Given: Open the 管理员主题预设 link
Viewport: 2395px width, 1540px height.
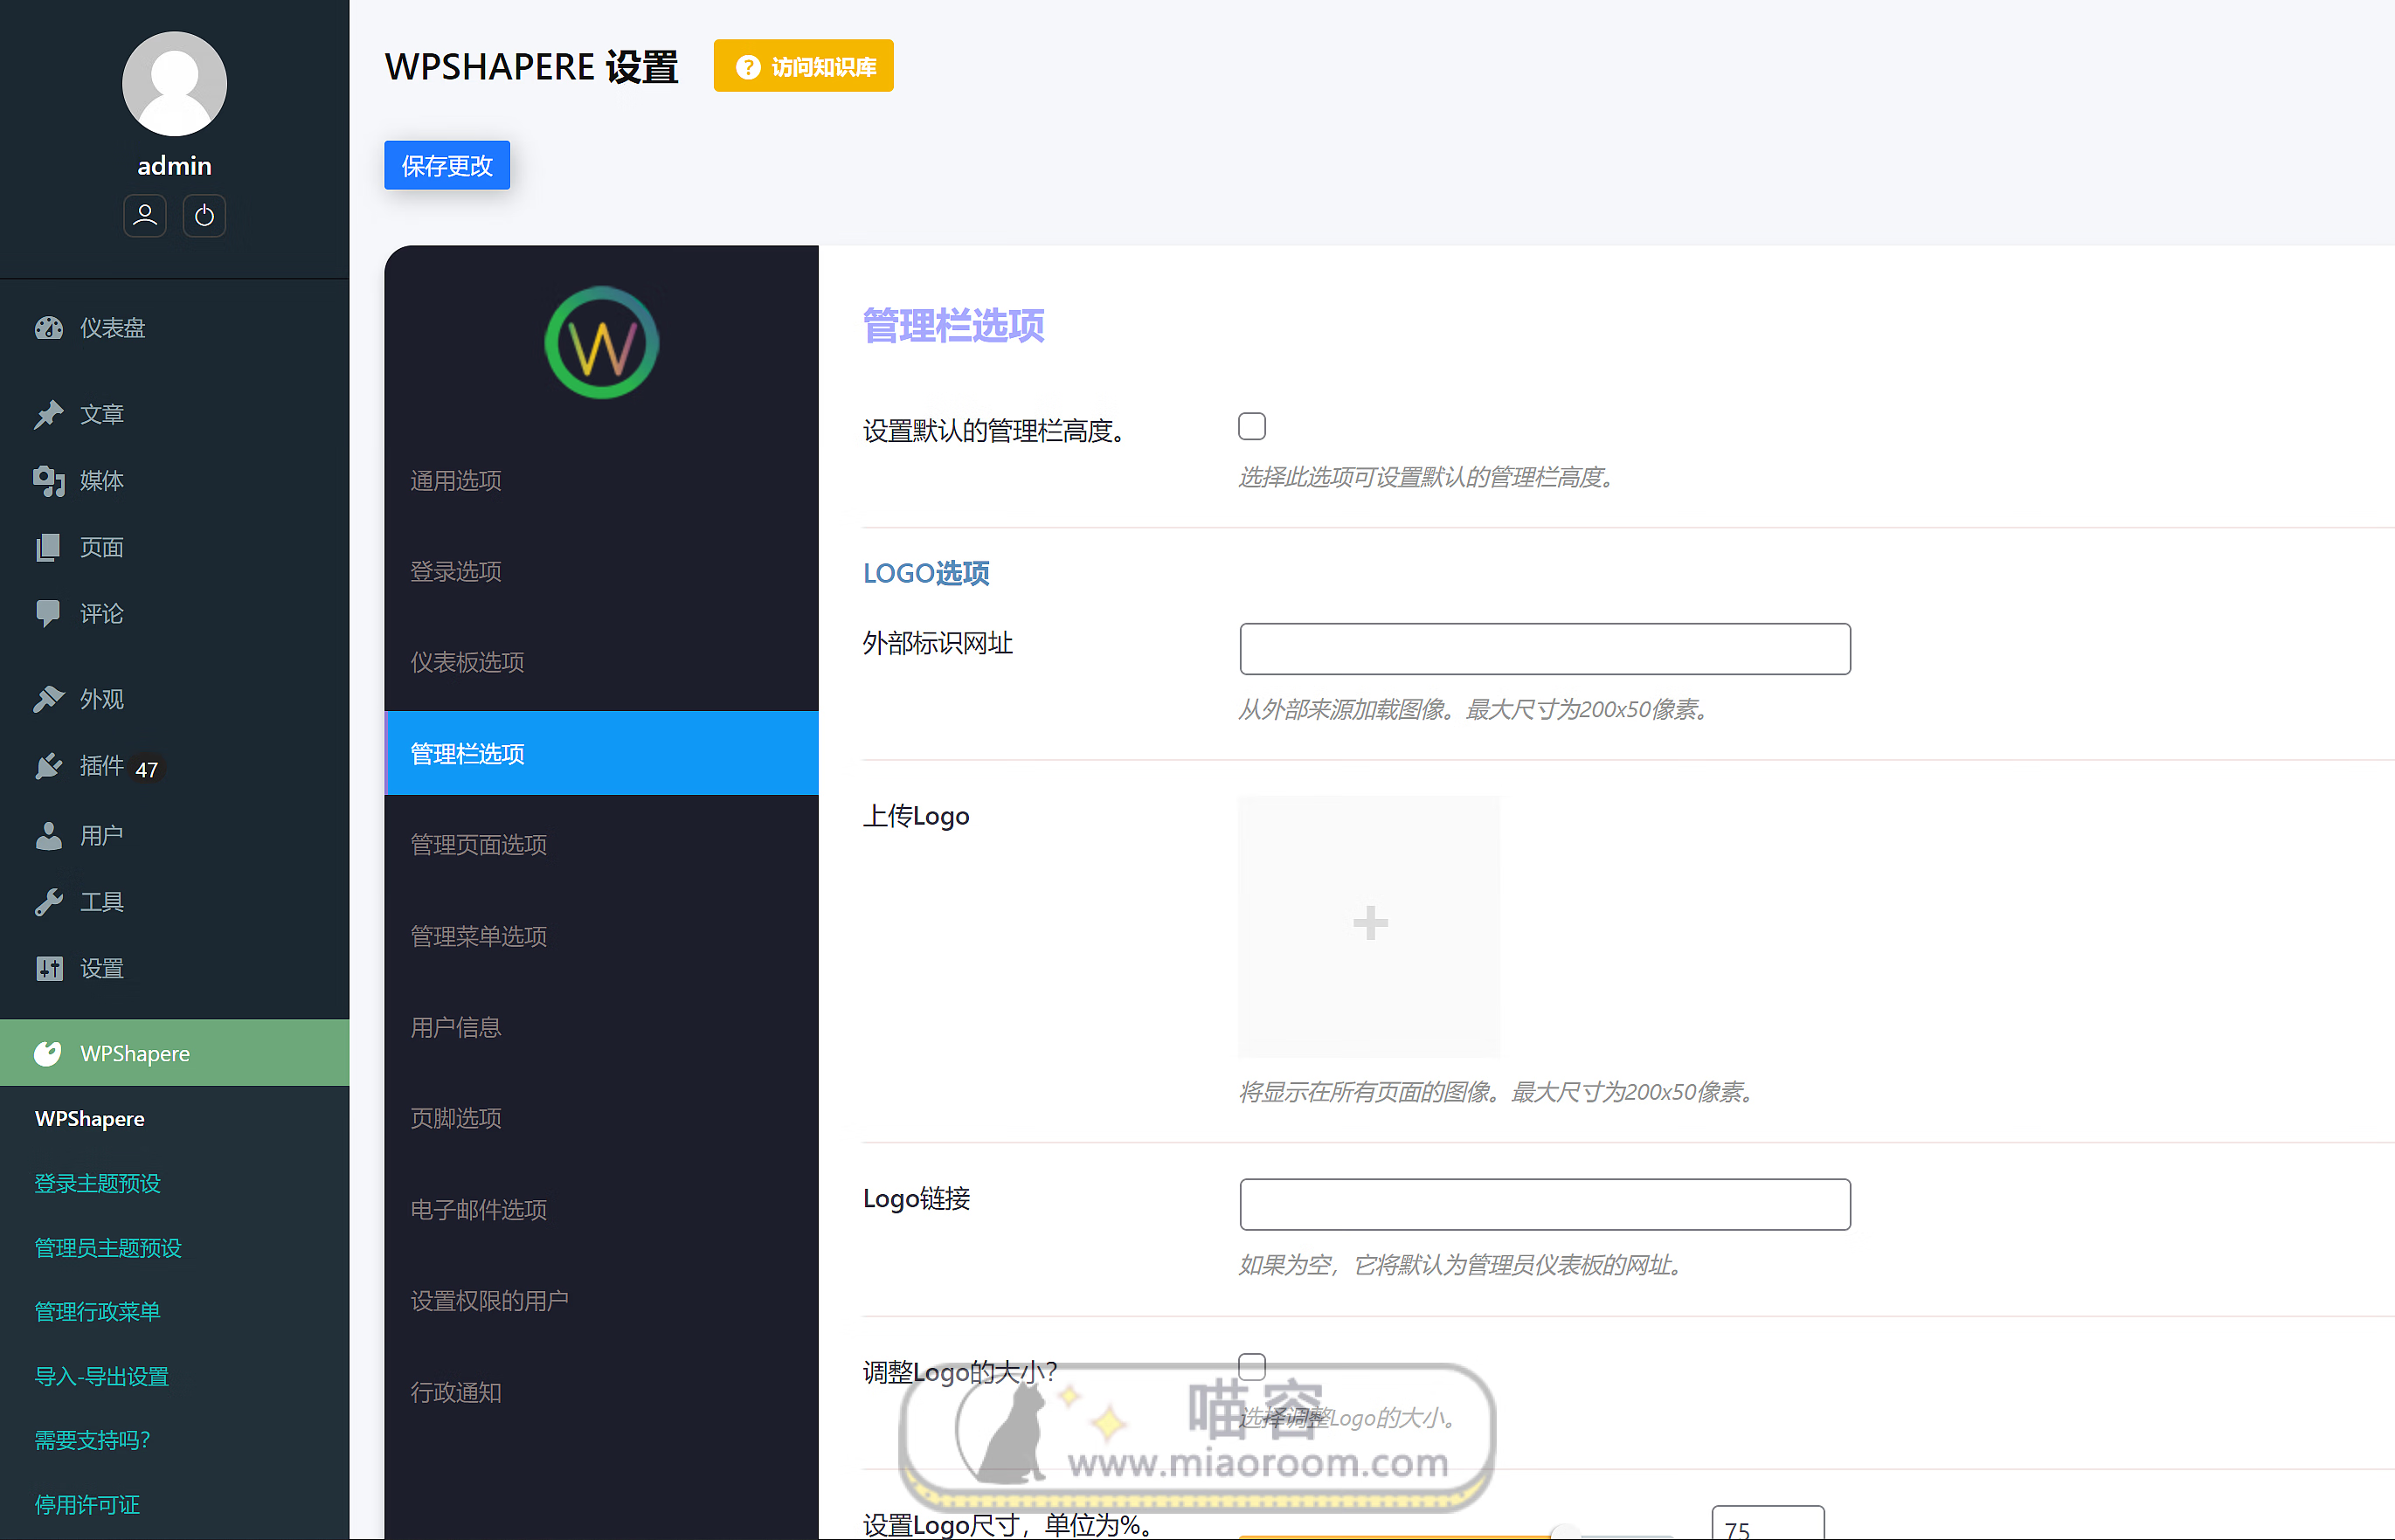Looking at the screenshot, I should (x=108, y=1248).
